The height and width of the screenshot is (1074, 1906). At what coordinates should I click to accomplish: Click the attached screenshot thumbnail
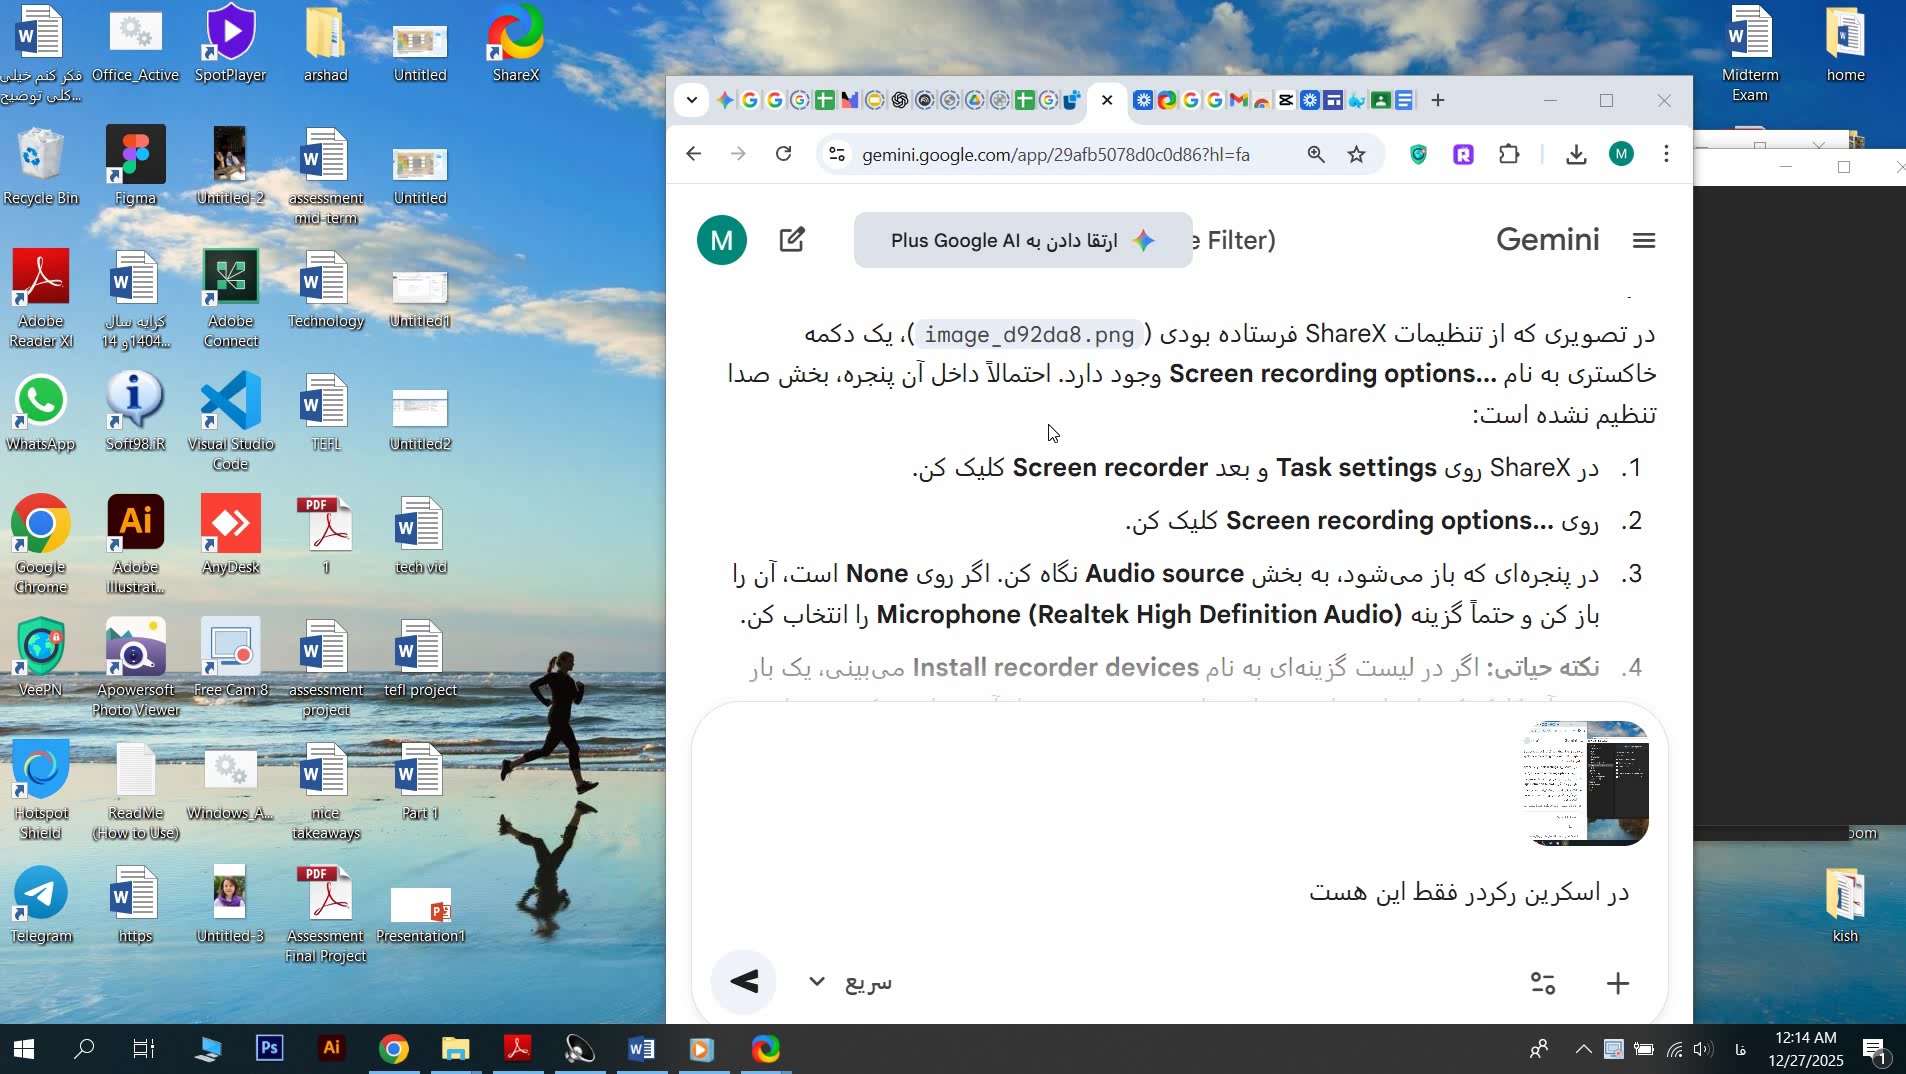(1586, 783)
